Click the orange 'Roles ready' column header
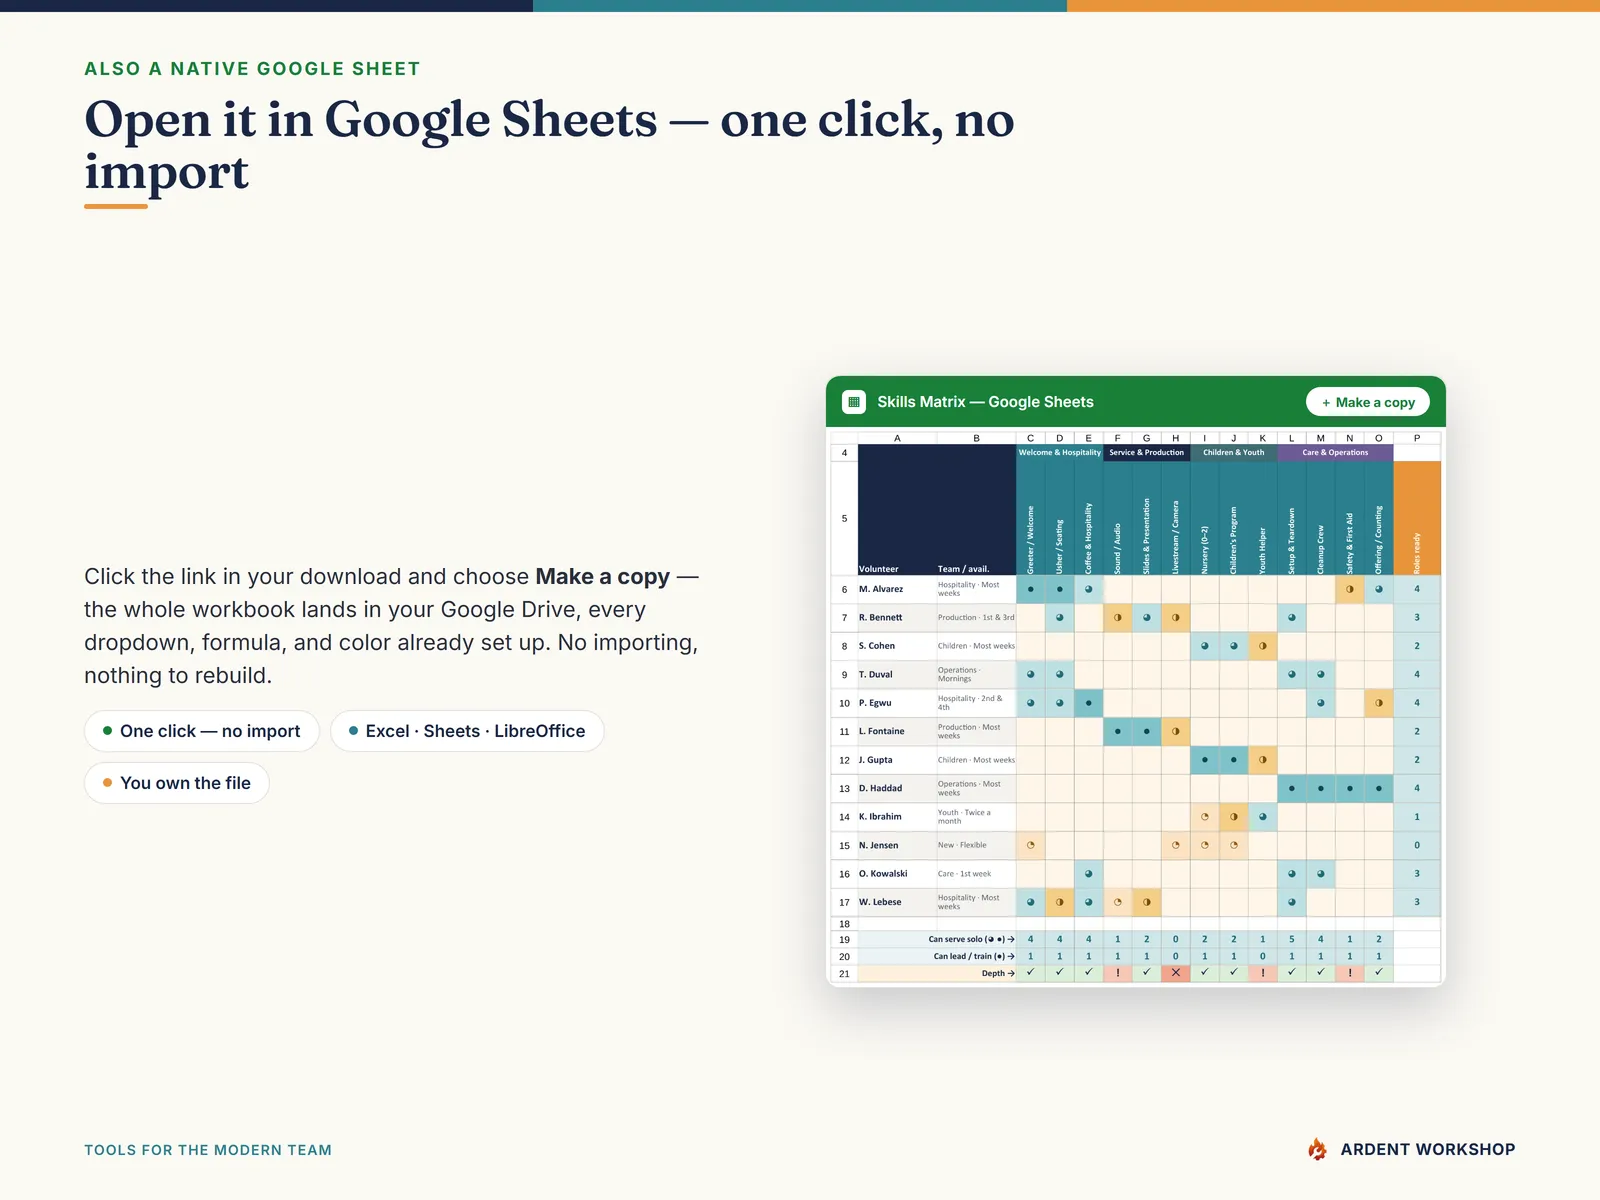This screenshot has height=1200, width=1600. pyautogui.click(x=1417, y=518)
